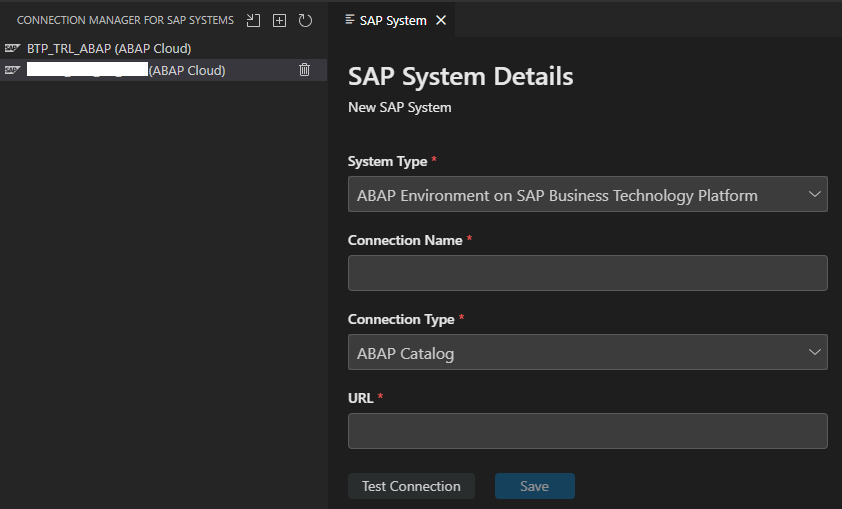The height and width of the screenshot is (509, 842).
Task: Switch to the SAP System tab
Action: [x=392, y=20]
